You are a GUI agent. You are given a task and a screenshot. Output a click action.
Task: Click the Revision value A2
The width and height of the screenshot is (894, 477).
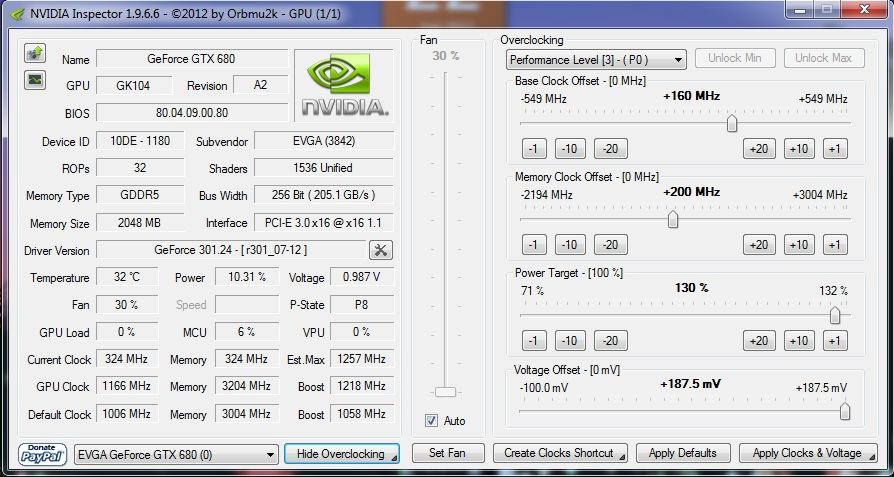point(261,85)
